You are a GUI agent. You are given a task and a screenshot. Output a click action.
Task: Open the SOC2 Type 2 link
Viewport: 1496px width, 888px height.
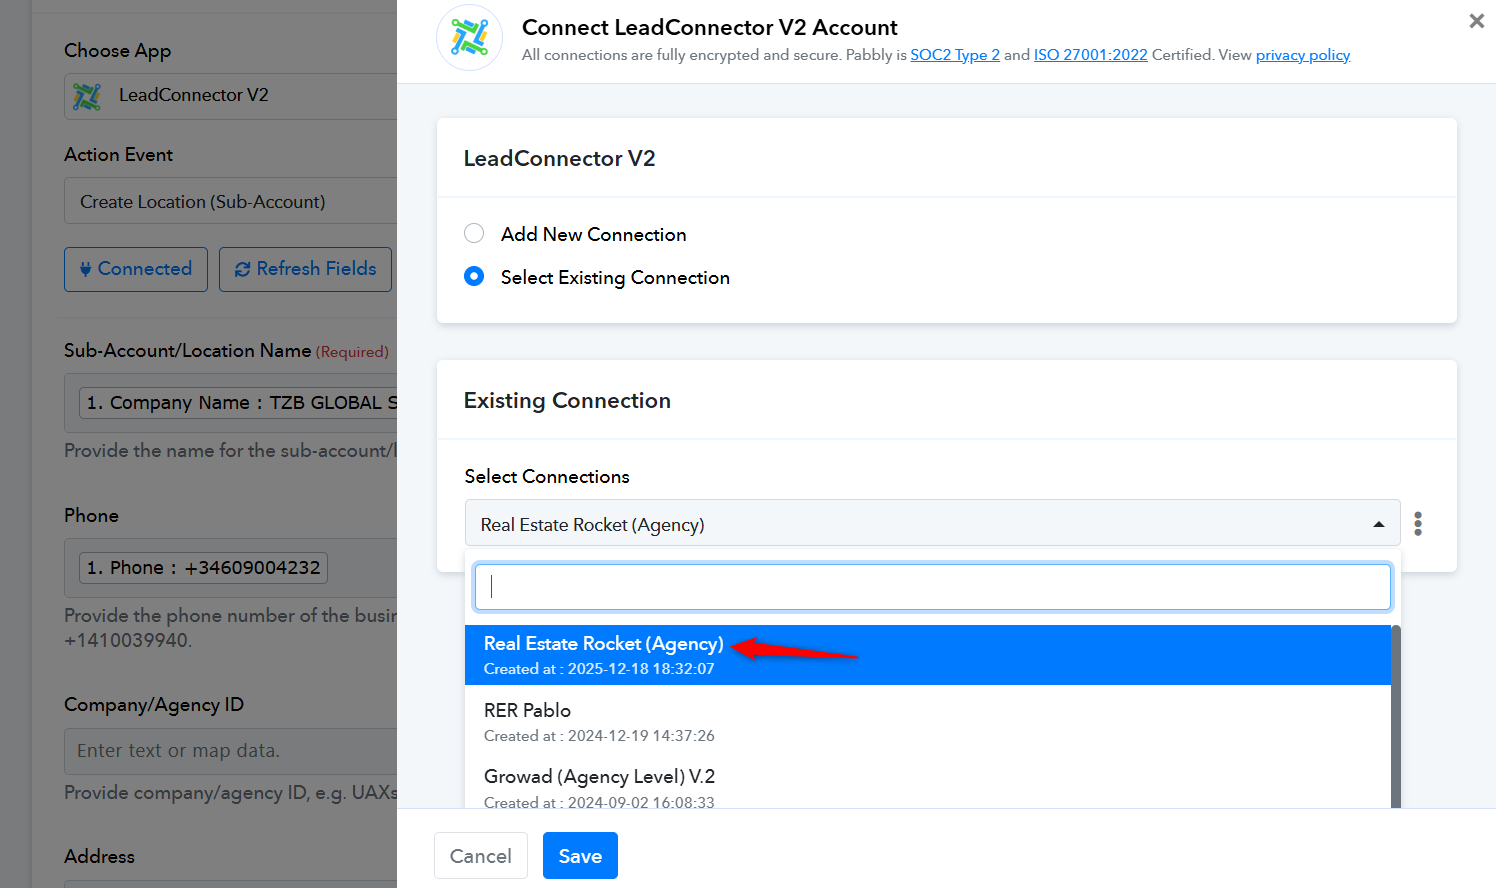pos(954,55)
